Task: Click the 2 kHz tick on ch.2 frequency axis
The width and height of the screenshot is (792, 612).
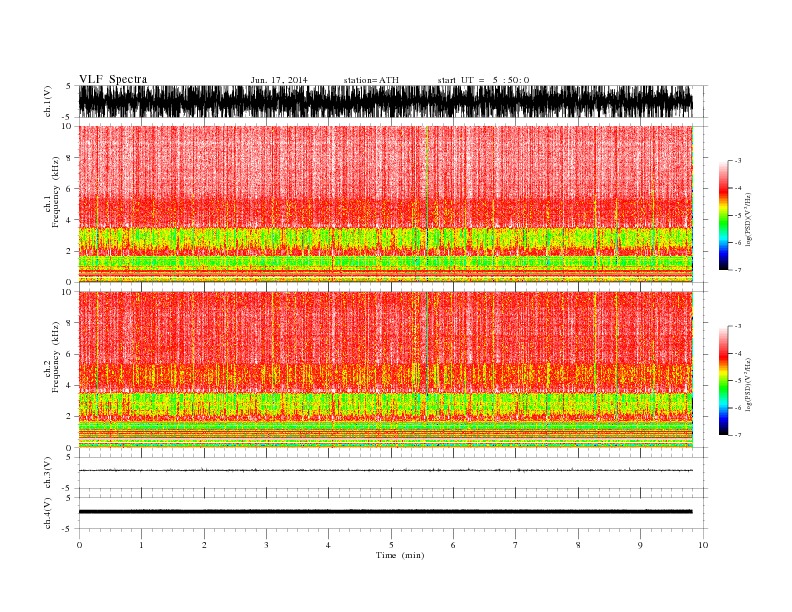Action: tap(69, 417)
